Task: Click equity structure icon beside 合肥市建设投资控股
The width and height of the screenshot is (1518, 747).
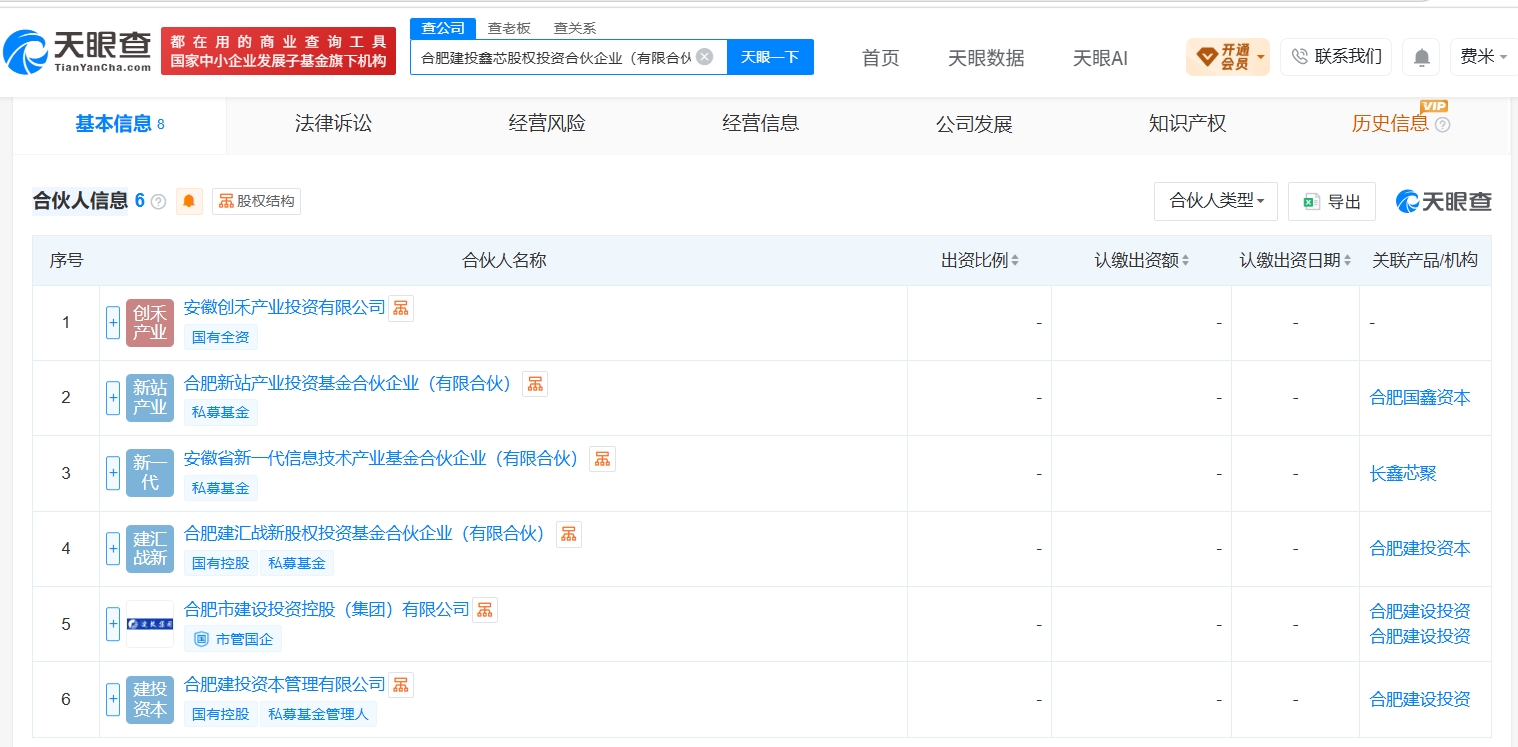Action: 485,610
